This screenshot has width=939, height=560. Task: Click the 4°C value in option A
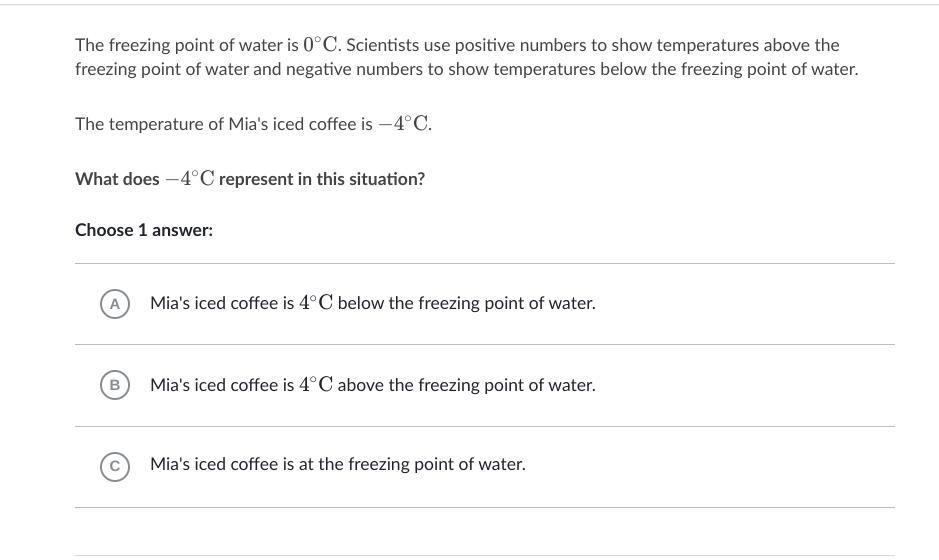315,303
